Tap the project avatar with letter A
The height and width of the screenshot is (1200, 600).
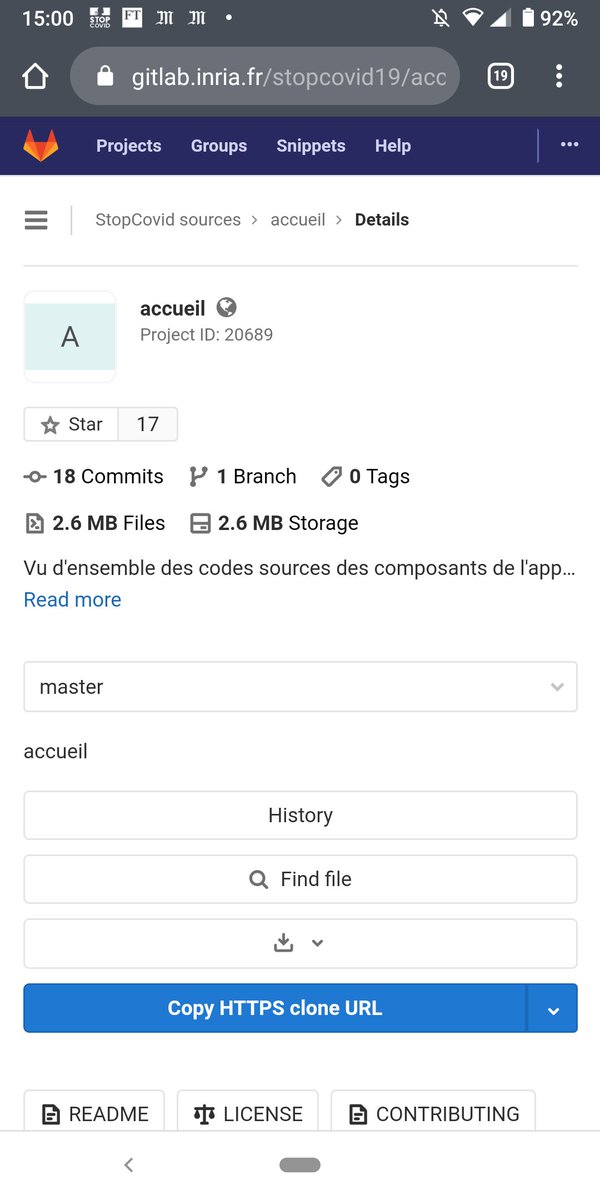70,337
